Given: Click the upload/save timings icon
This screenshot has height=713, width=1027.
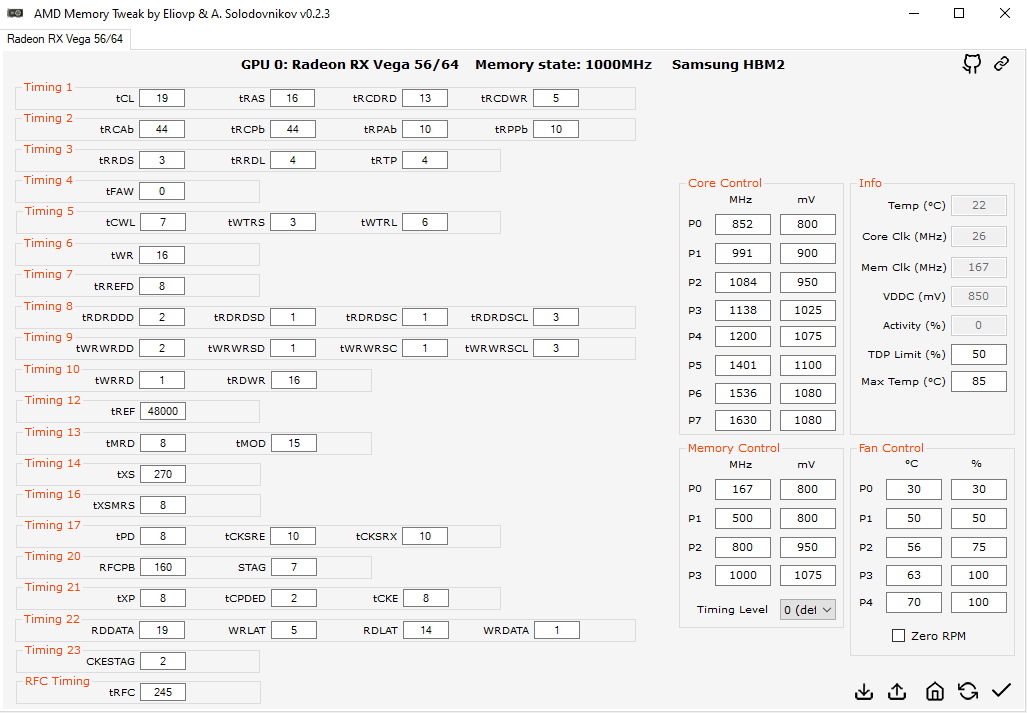Looking at the screenshot, I should 897,691.
